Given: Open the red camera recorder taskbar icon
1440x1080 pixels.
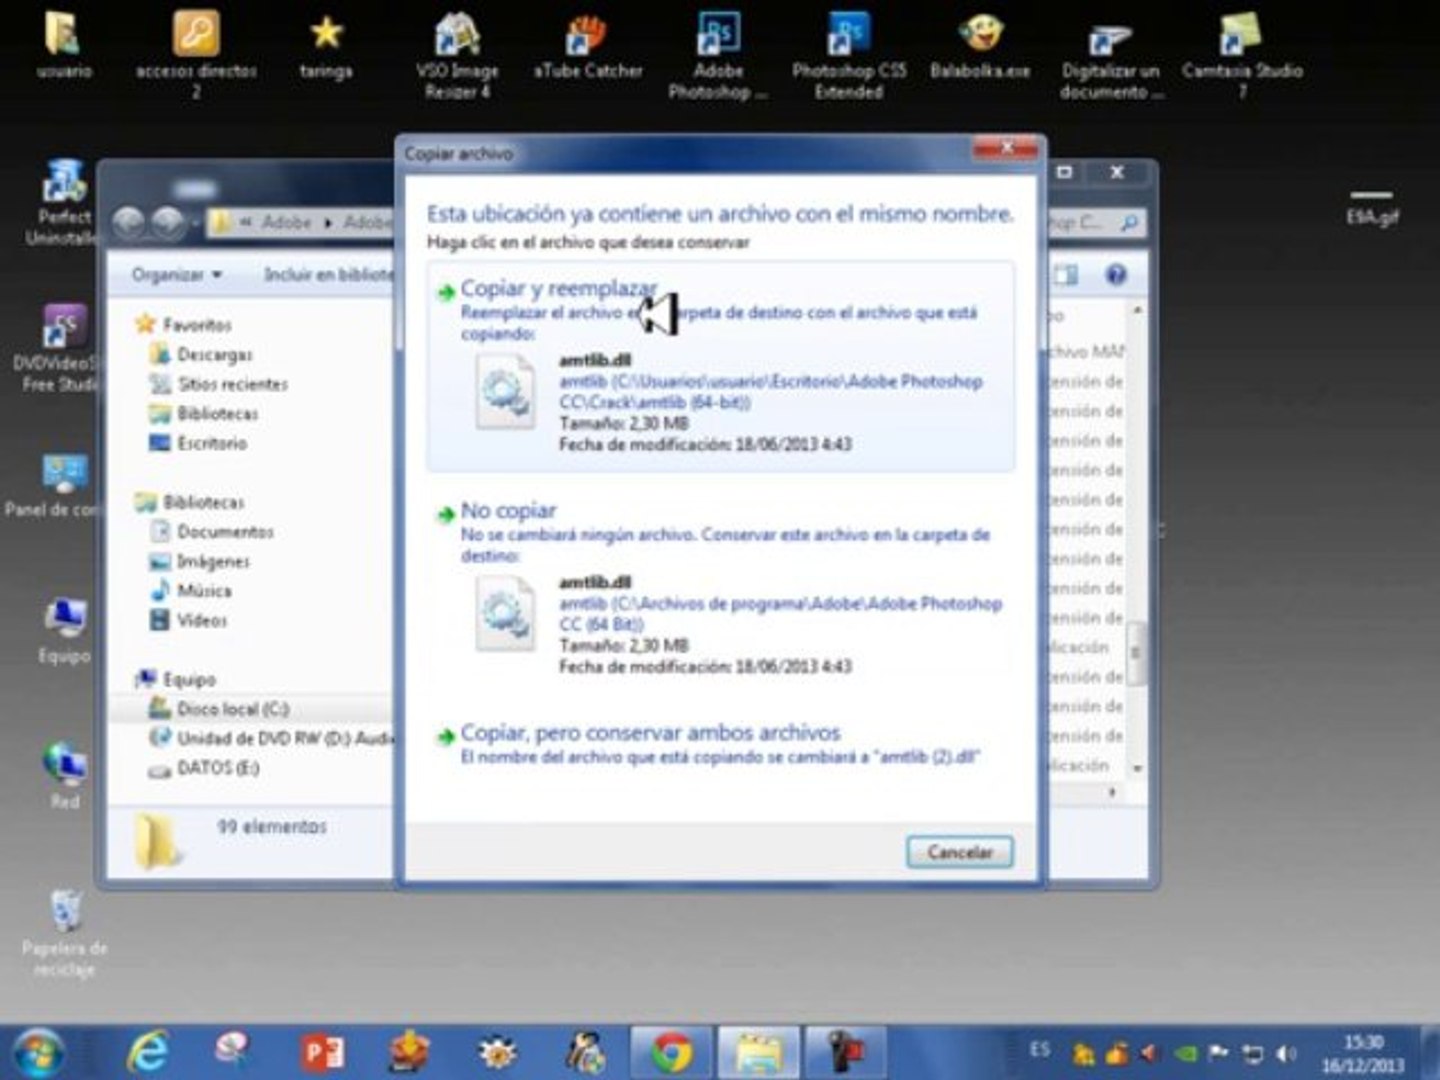Looking at the screenshot, I should 845,1052.
